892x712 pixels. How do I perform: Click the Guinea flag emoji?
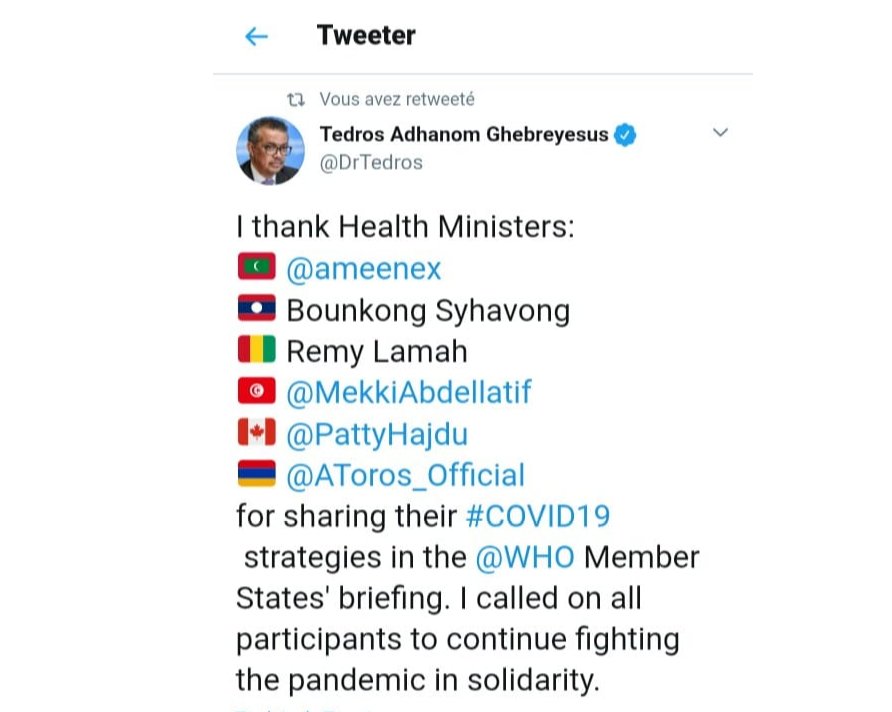click(x=256, y=350)
